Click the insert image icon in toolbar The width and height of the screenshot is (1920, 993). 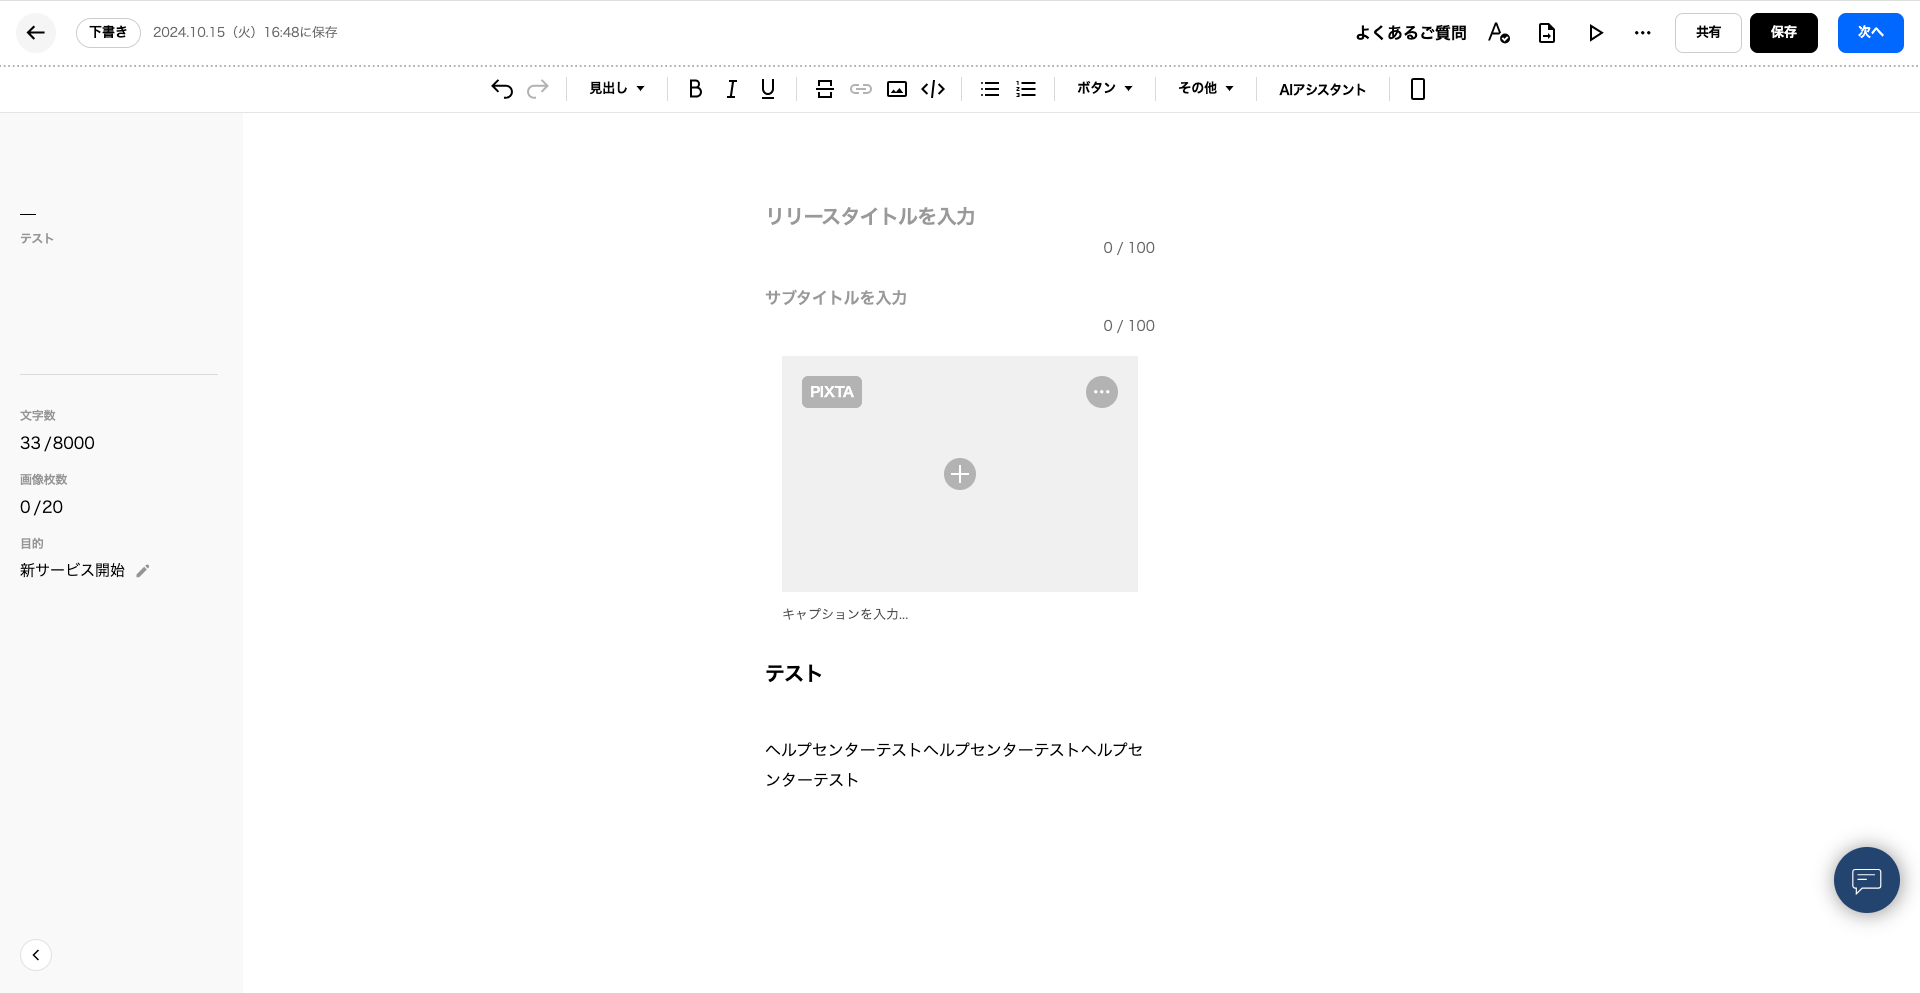click(897, 89)
